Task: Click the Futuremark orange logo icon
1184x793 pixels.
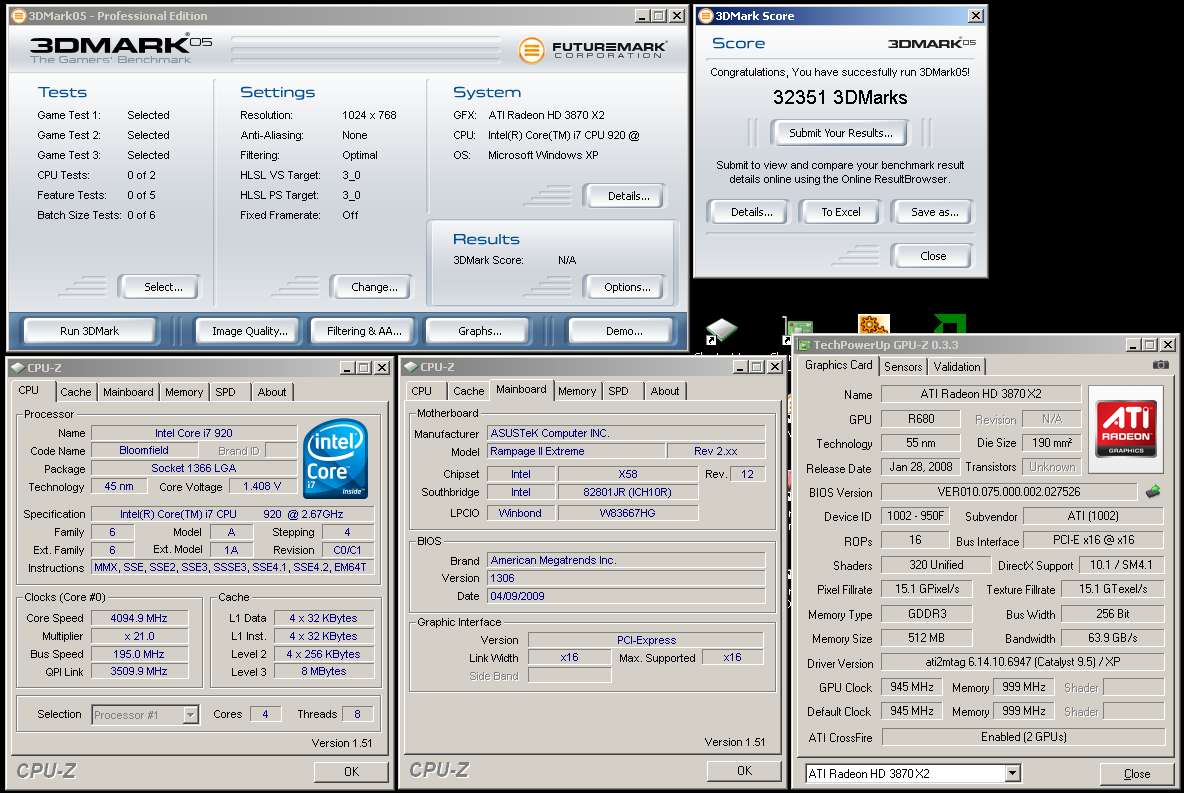Action: click(x=532, y=50)
